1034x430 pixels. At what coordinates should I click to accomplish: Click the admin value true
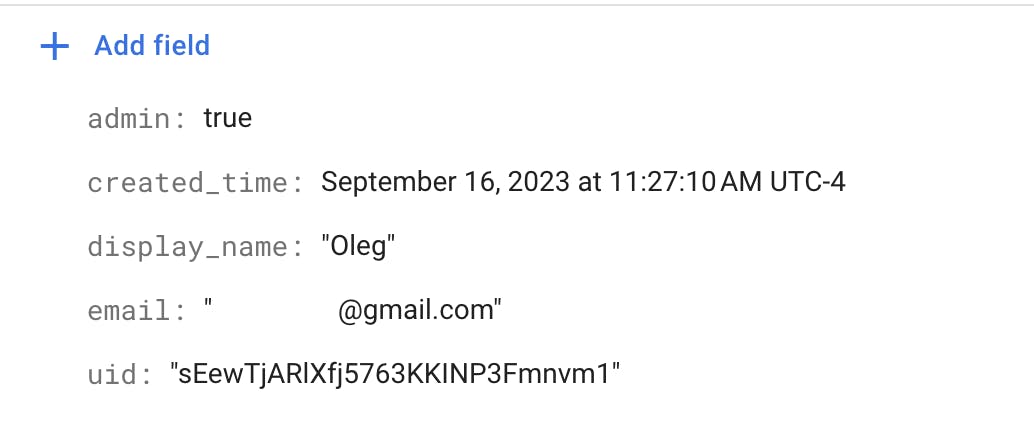(228, 119)
